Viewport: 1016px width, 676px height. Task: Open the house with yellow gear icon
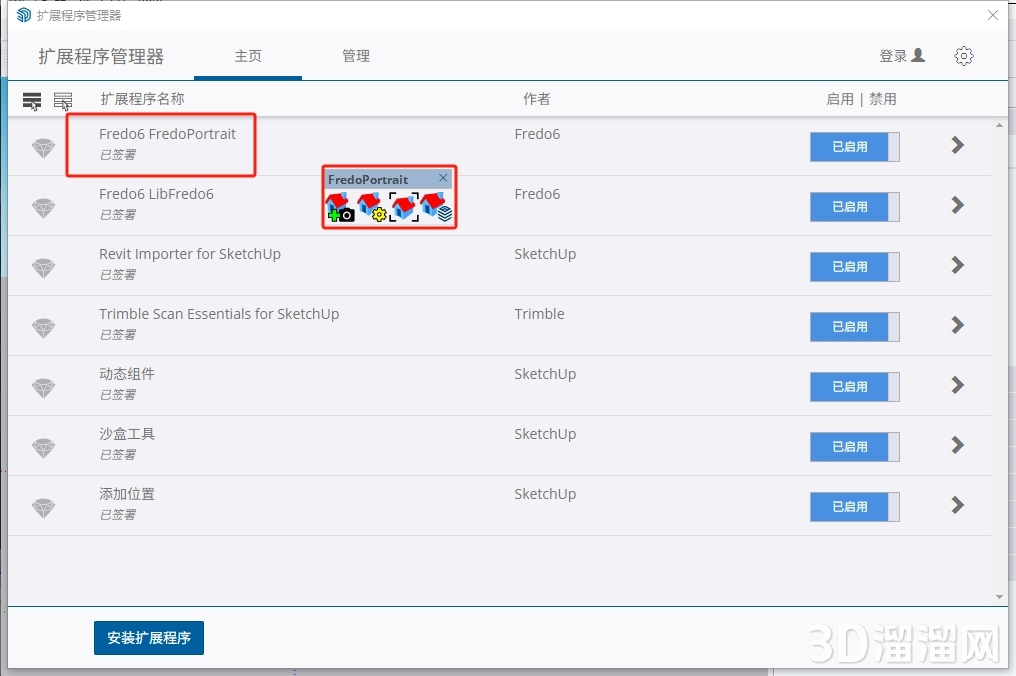(372, 207)
